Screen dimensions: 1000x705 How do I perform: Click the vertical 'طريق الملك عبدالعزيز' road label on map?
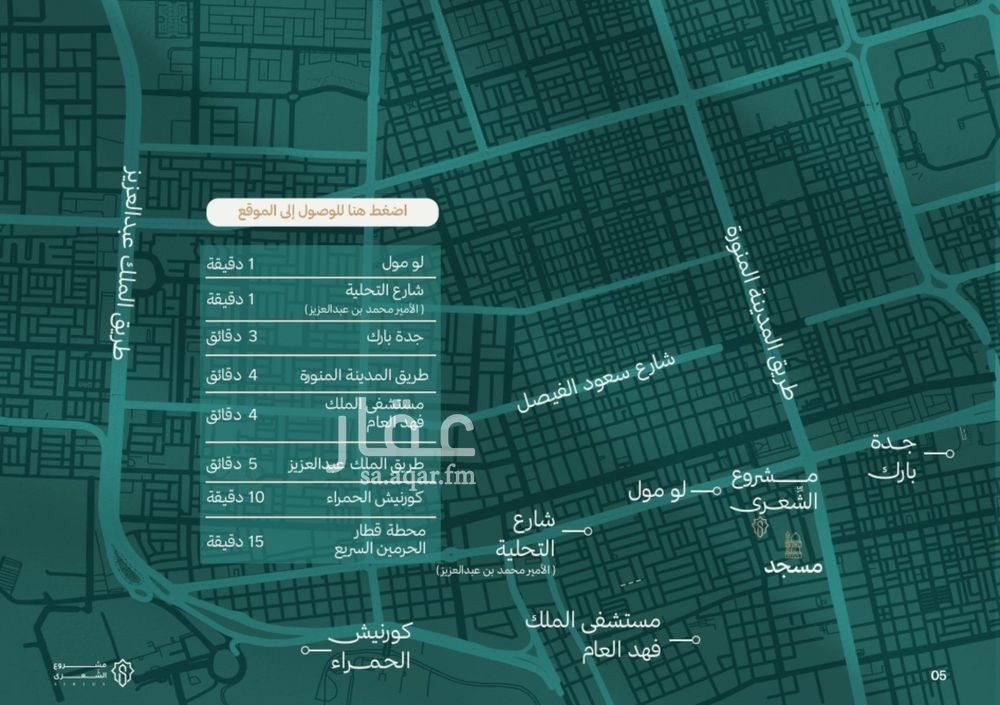click(126, 262)
